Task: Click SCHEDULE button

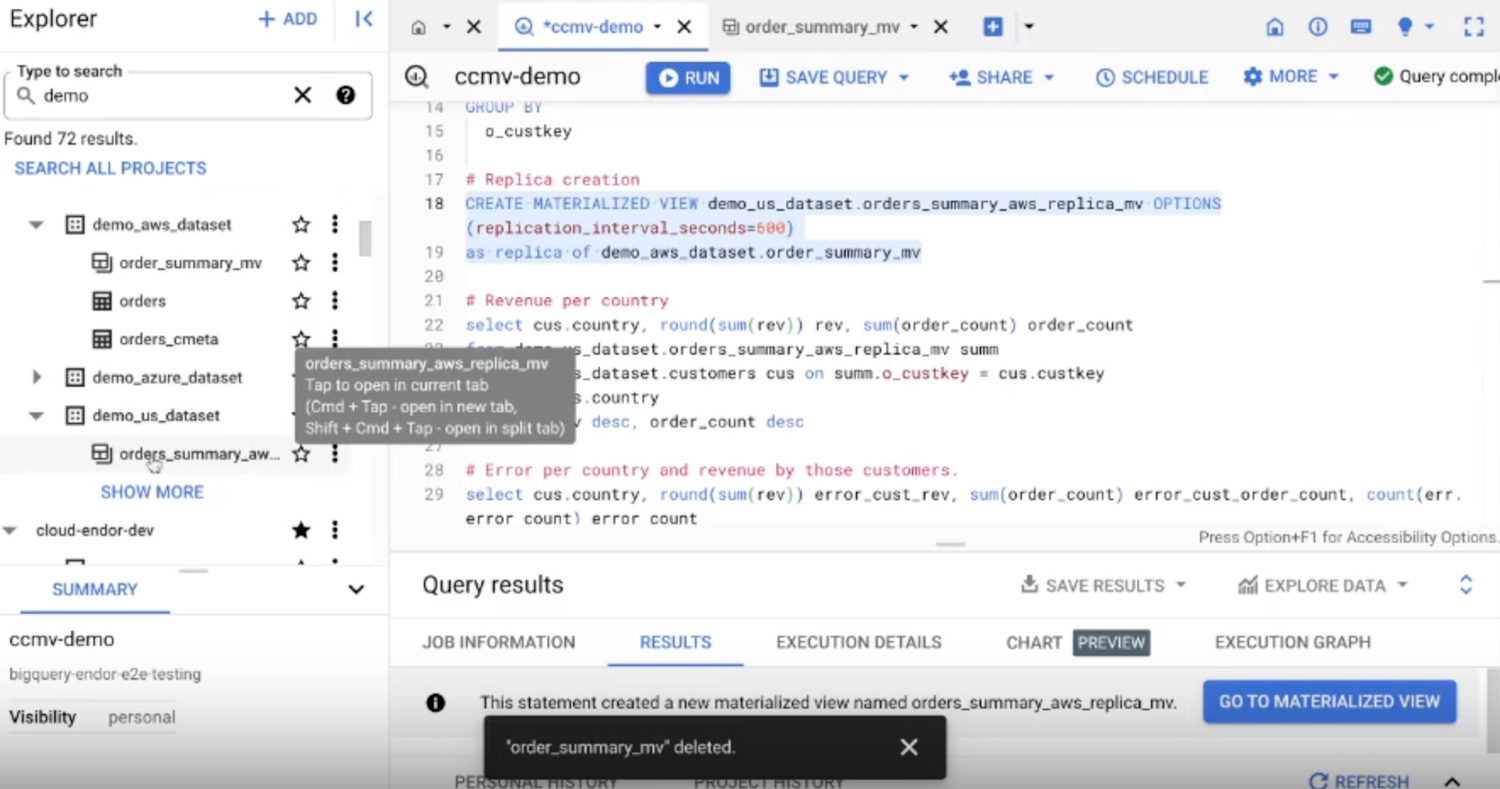Action: tap(1152, 77)
